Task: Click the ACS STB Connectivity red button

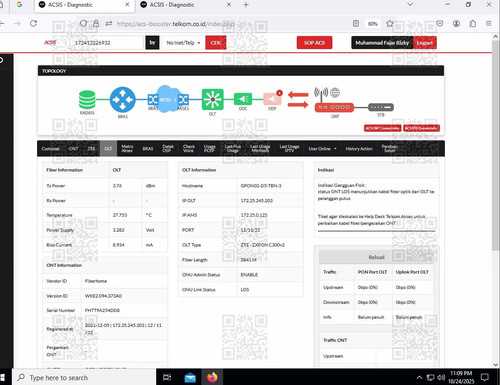Action: click(421, 128)
